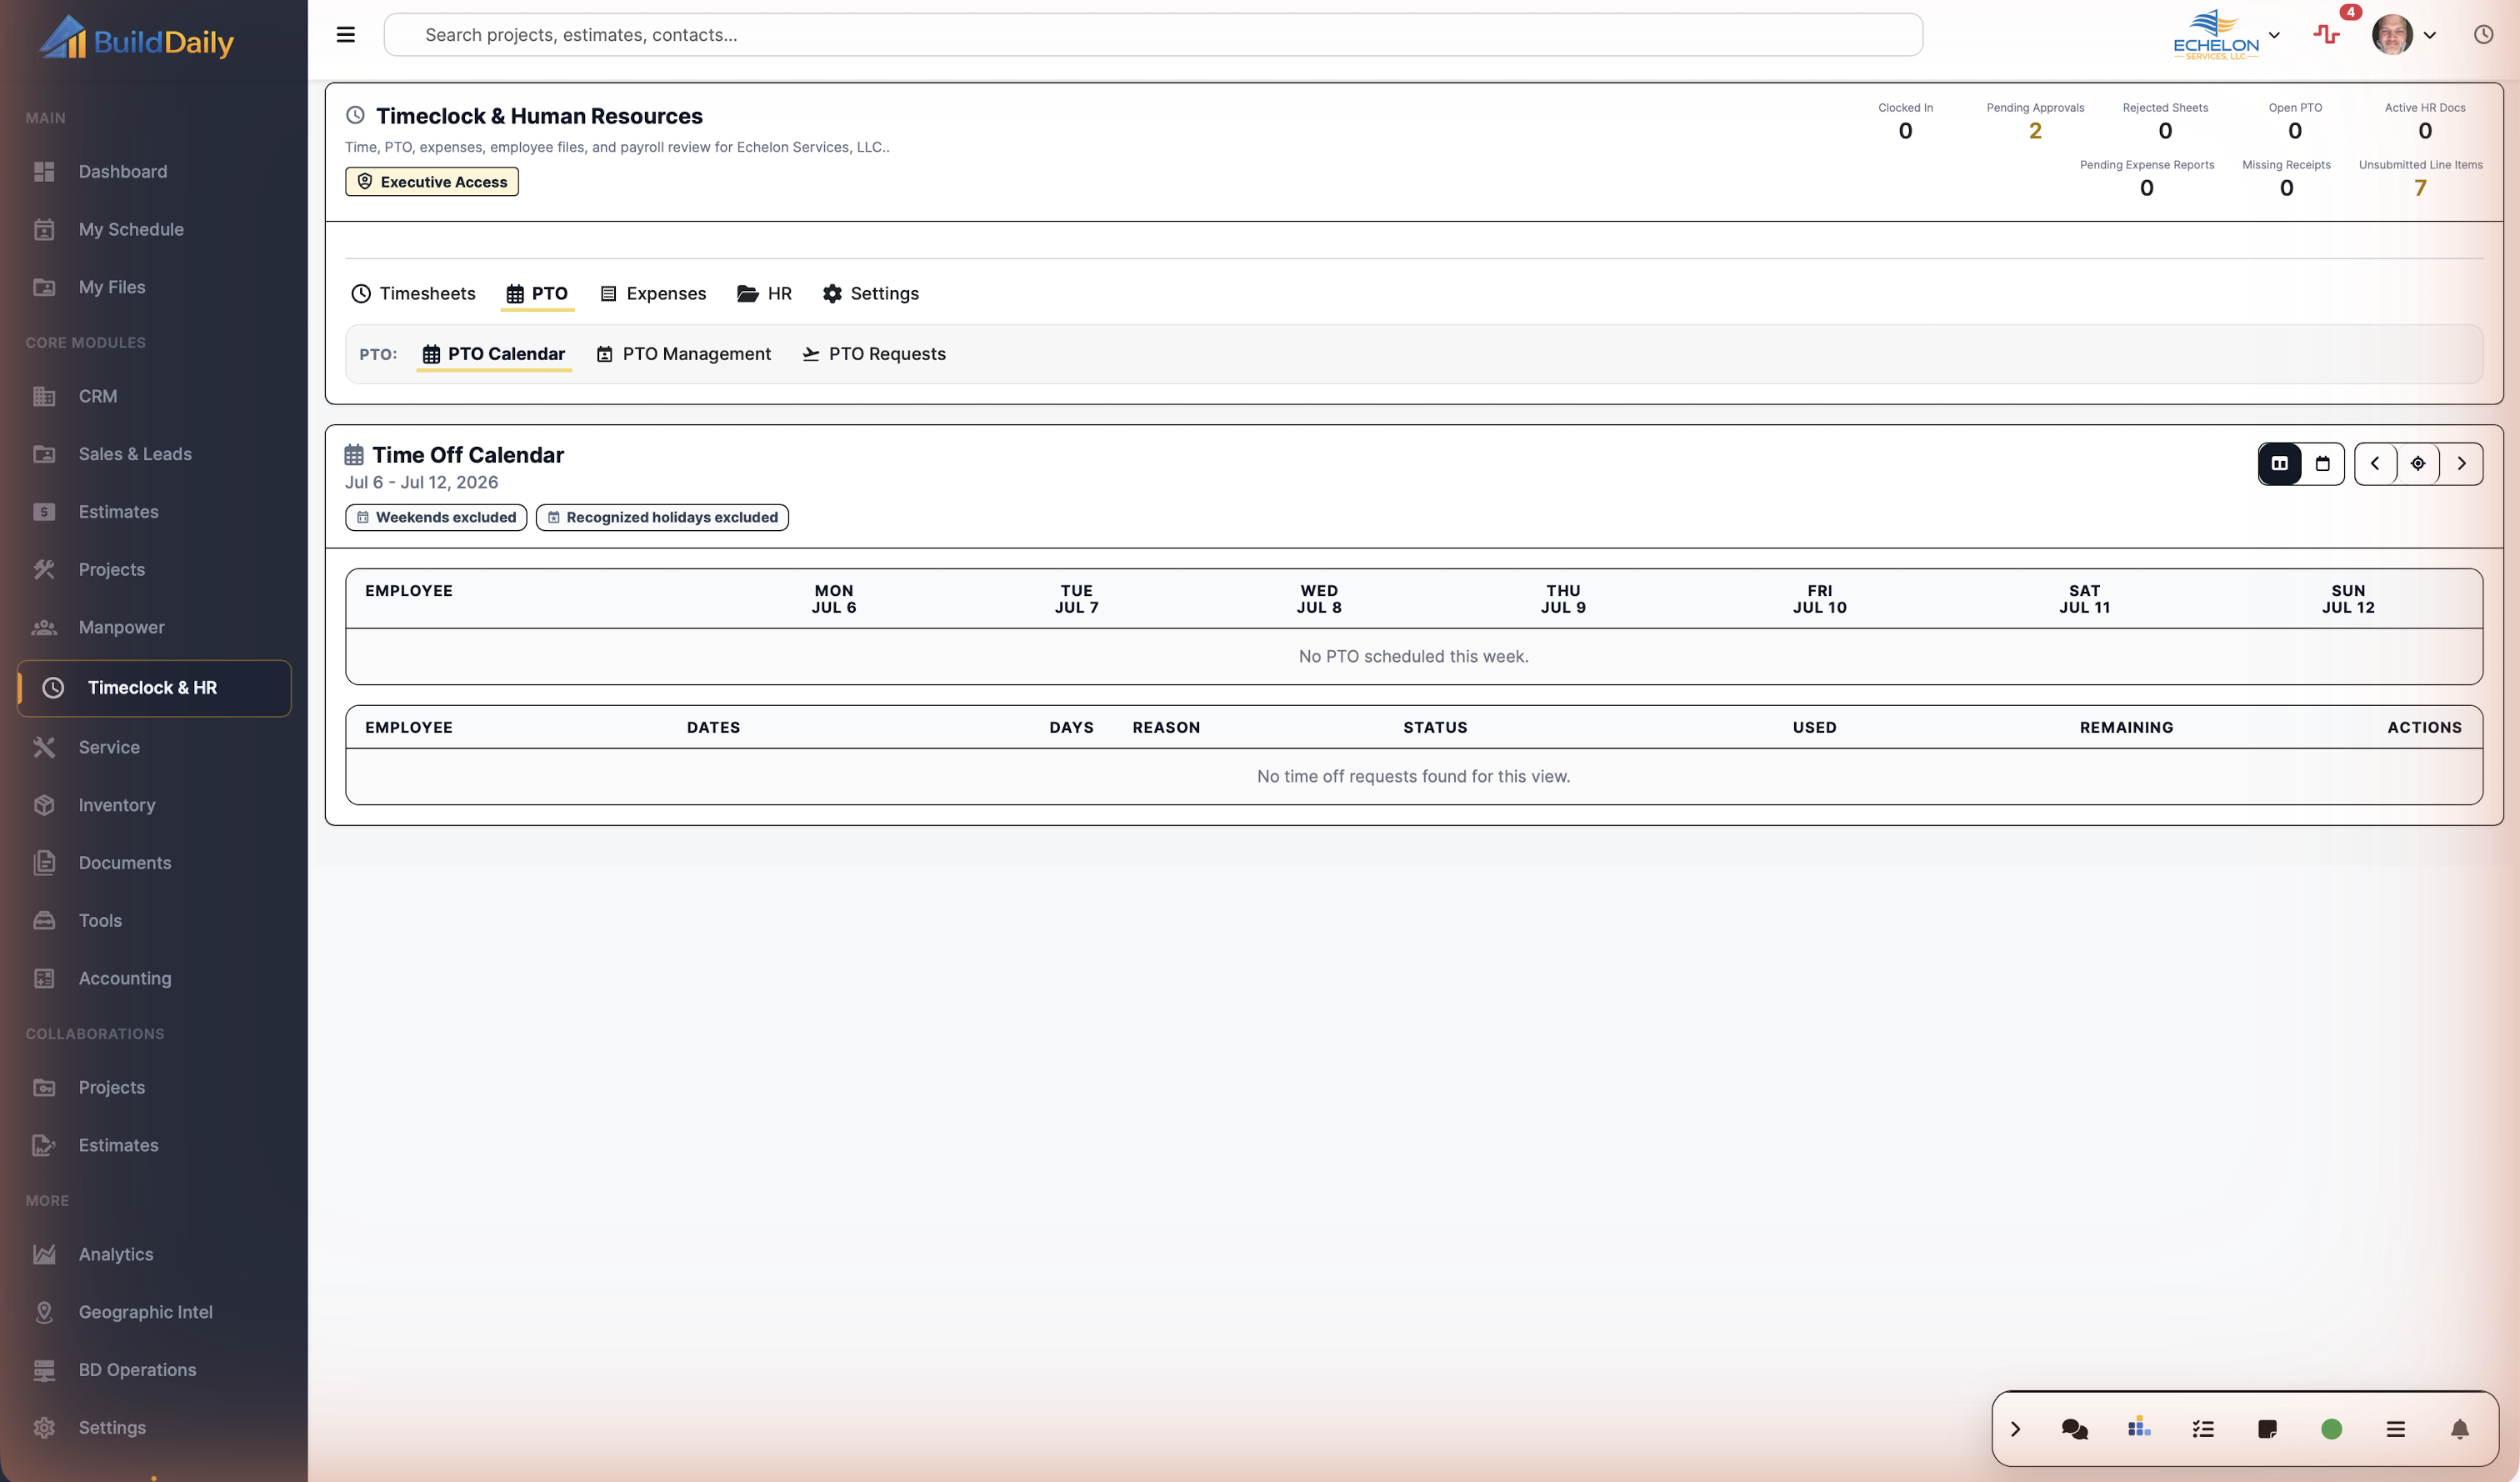Open BD Operations
This screenshot has height=1482, width=2520.
[x=154, y=1370]
